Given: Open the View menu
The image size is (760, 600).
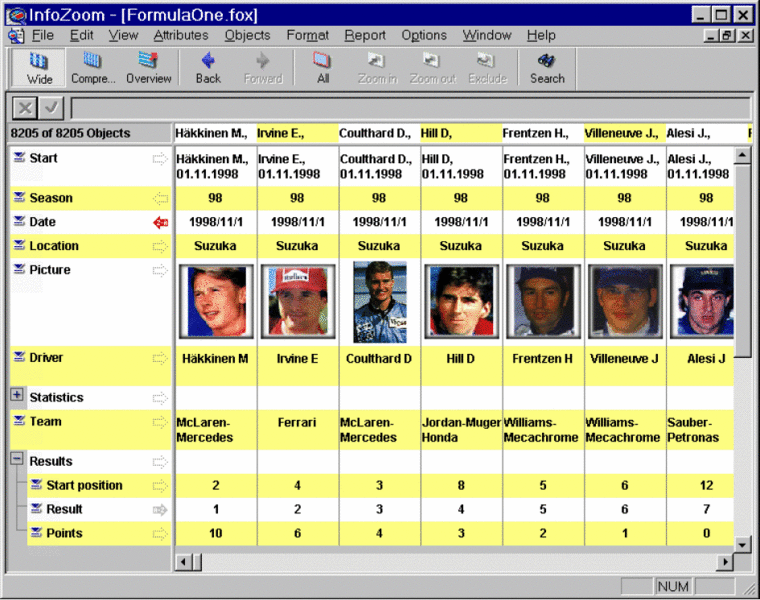Looking at the screenshot, I should pos(123,35).
